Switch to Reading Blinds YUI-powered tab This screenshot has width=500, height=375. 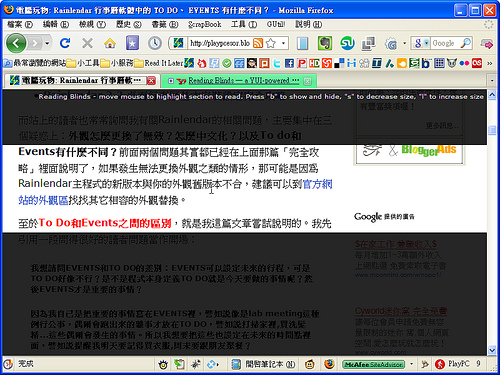coord(238,81)
